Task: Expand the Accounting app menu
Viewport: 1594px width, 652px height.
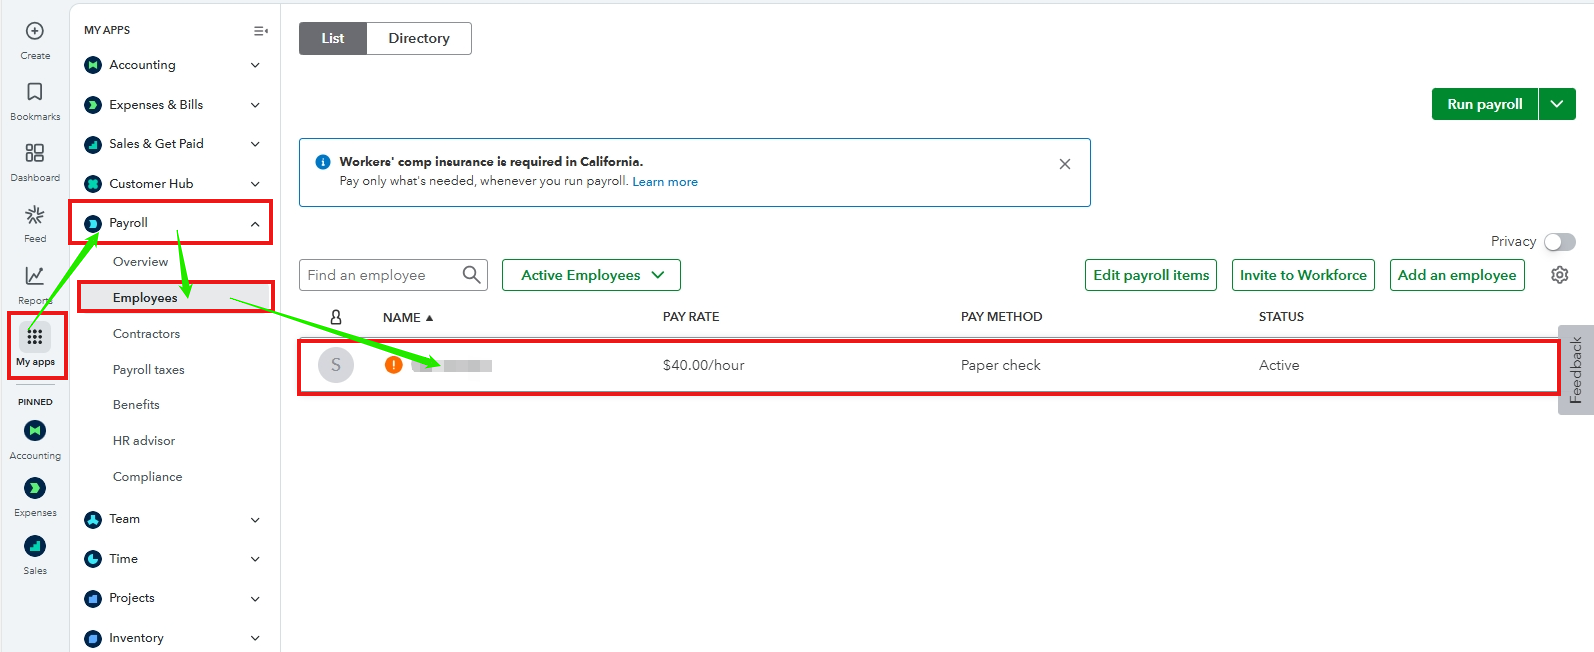Action: coord(255,65)
